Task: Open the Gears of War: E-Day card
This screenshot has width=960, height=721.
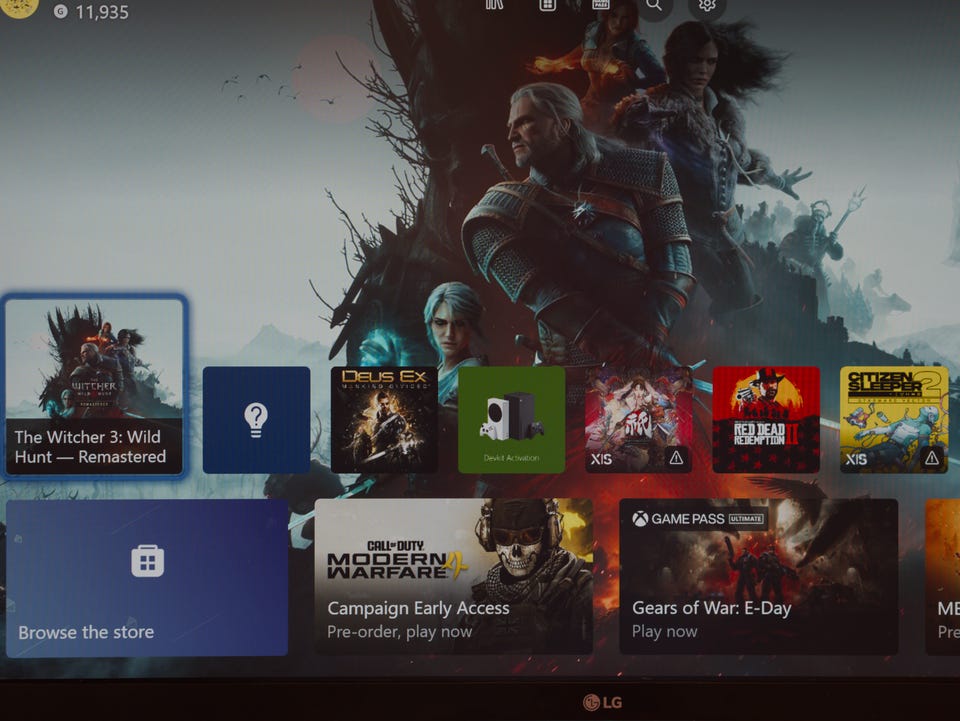Action: point(759,577)
